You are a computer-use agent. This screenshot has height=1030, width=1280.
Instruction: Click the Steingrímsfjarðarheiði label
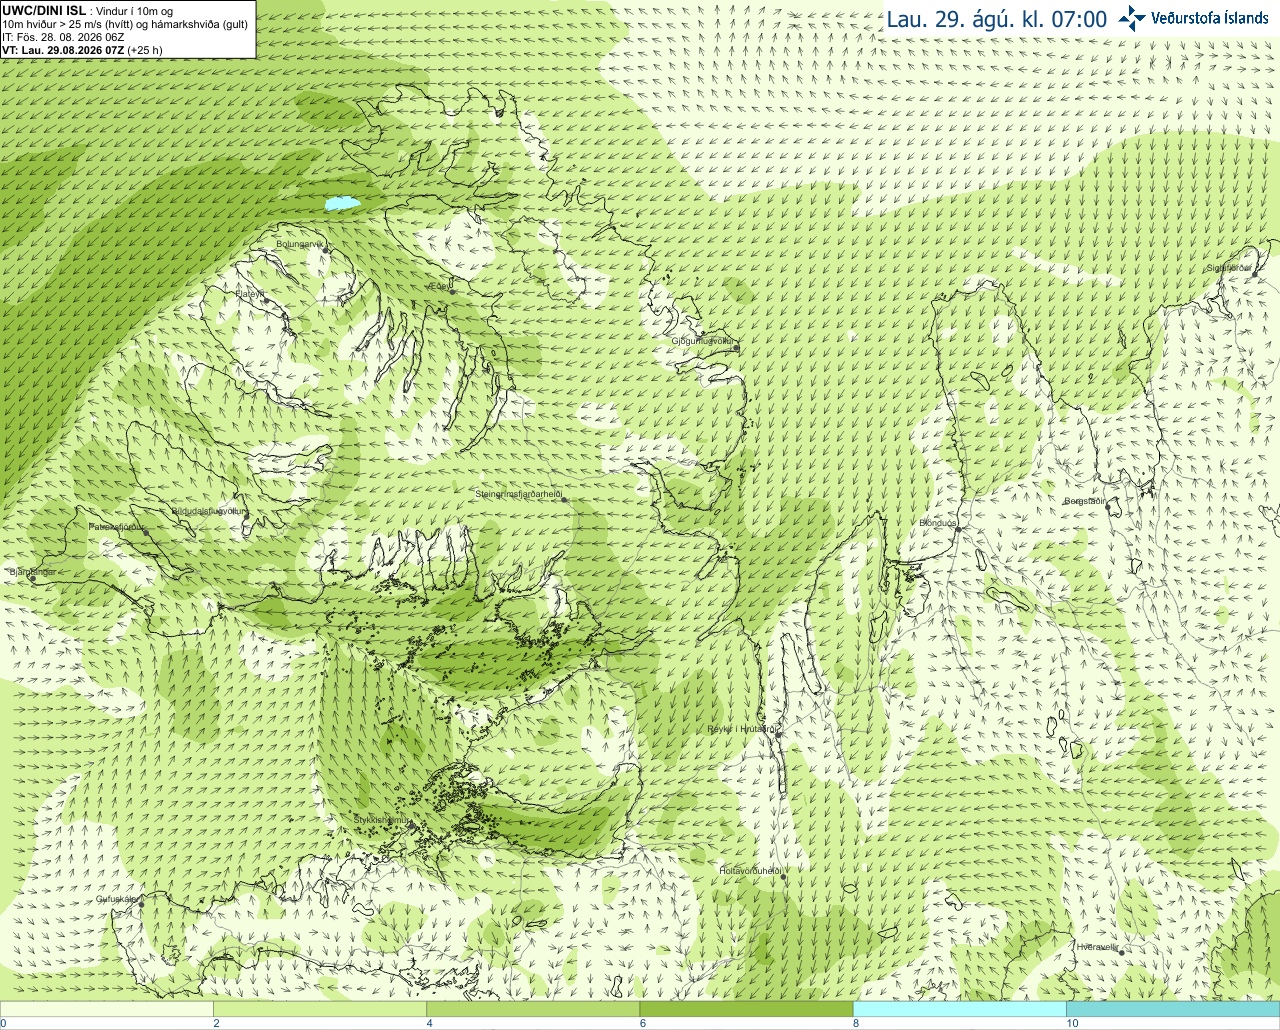(519, 494)
